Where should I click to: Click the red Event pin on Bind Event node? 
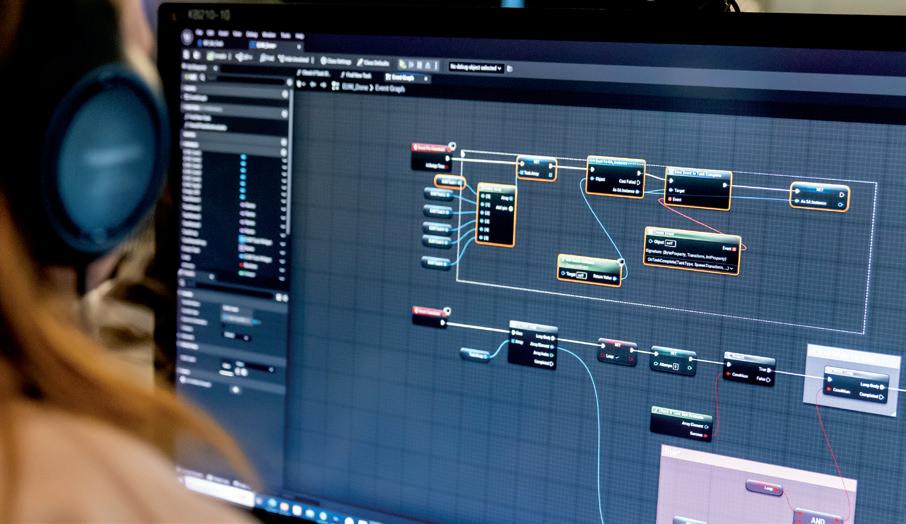pyautogui.click(x=670, y=199)
